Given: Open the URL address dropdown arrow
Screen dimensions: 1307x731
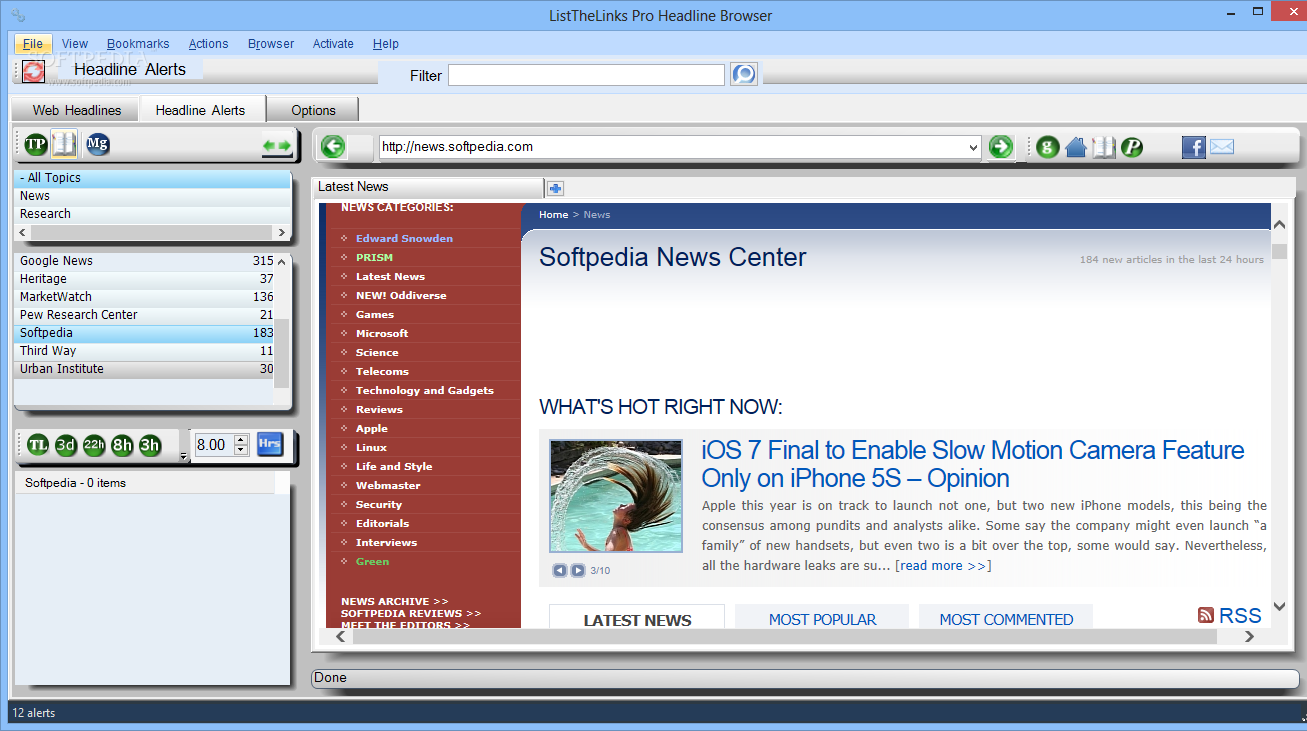Looking at the screenshot, I should (x=974, y=147).
